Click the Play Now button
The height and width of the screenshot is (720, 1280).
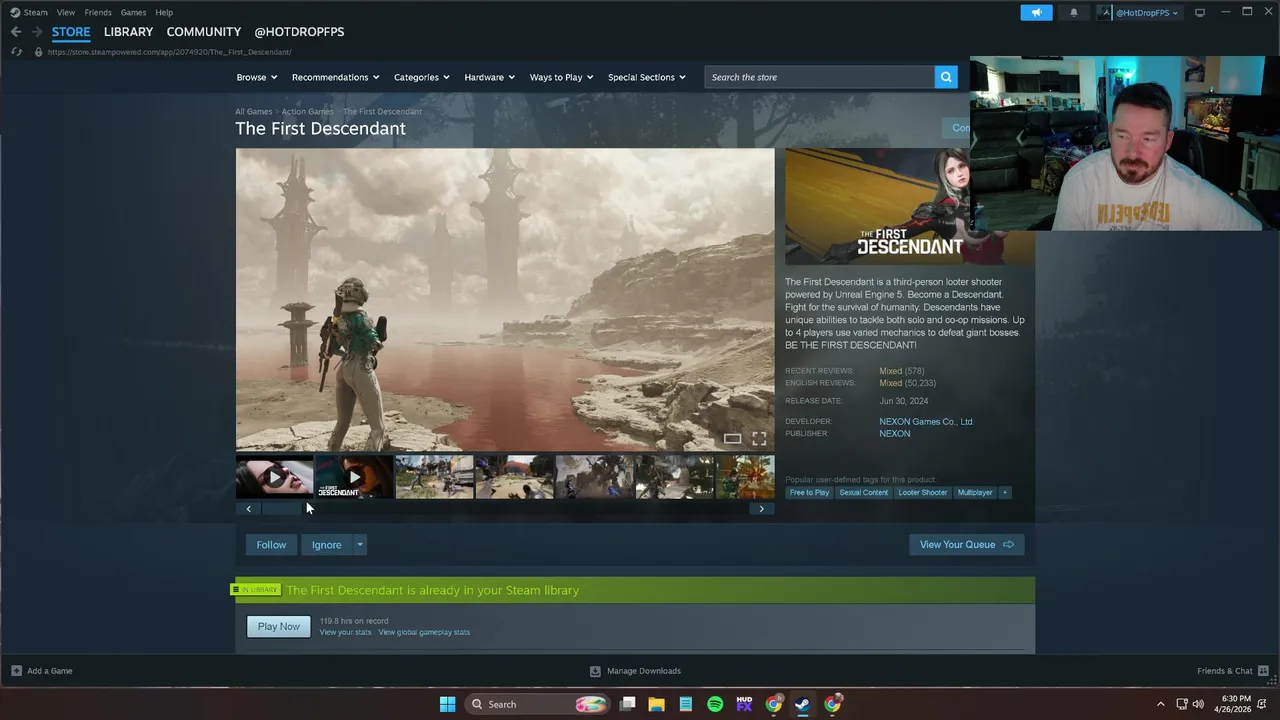pyautogui.click(x=278, y=626)
